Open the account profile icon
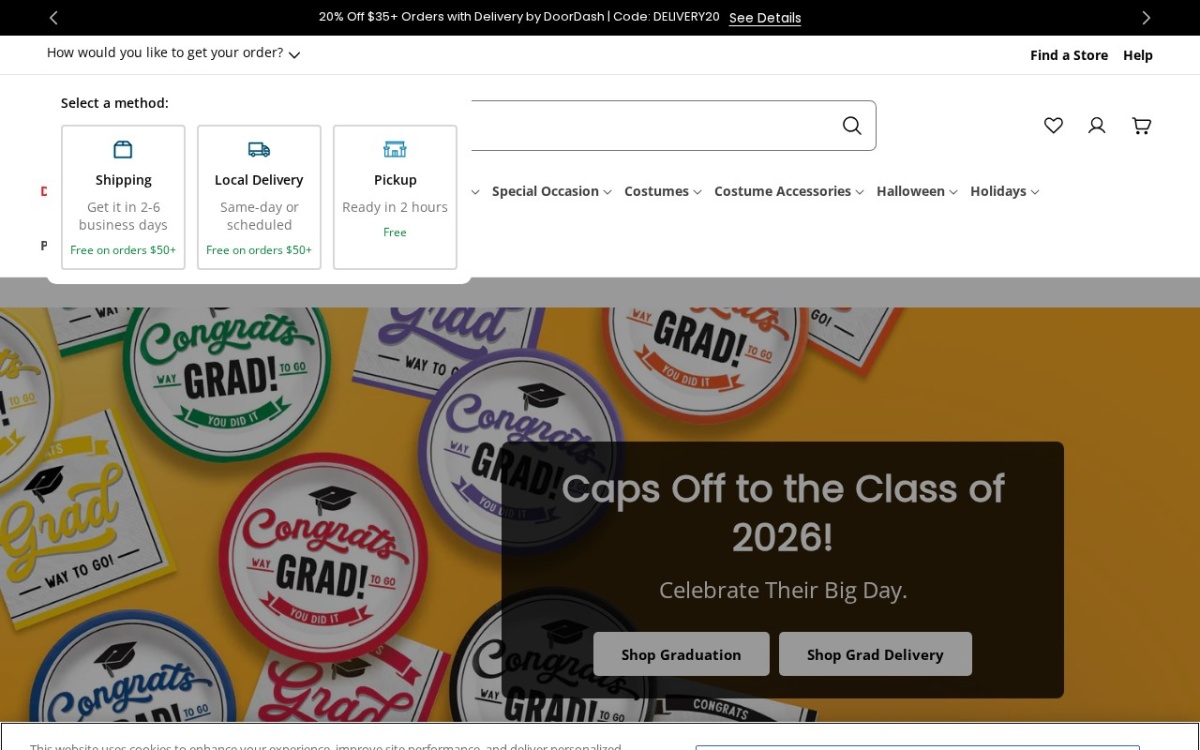Viewport: 1200px width, 750px height. 1097,125
